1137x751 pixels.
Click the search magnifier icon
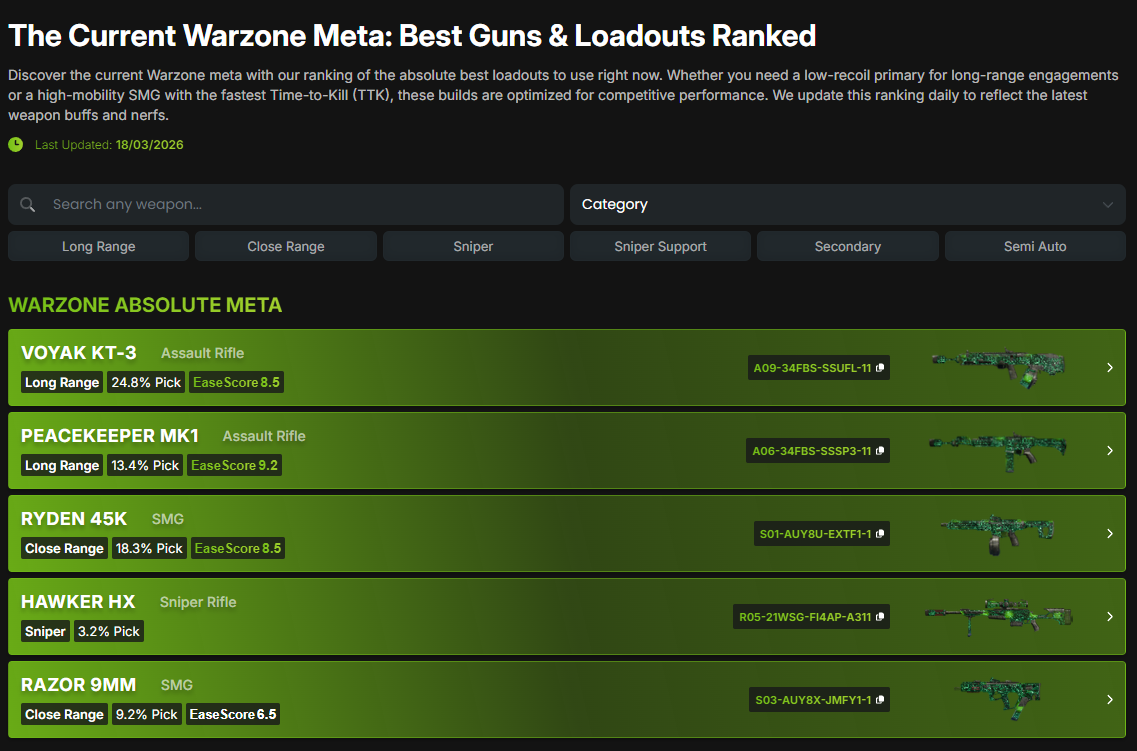point(28,205)
